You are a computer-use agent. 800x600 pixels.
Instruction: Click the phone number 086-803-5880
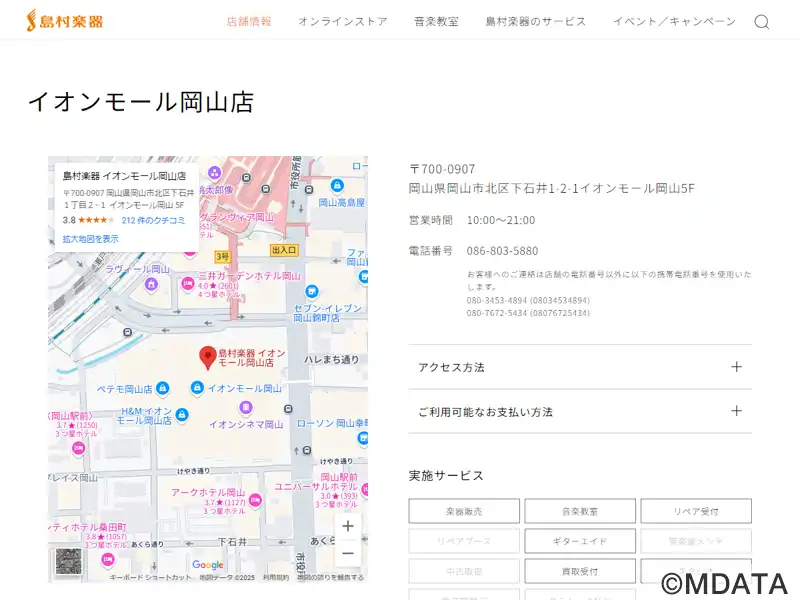pyautogui.click(x=502, y=251)
